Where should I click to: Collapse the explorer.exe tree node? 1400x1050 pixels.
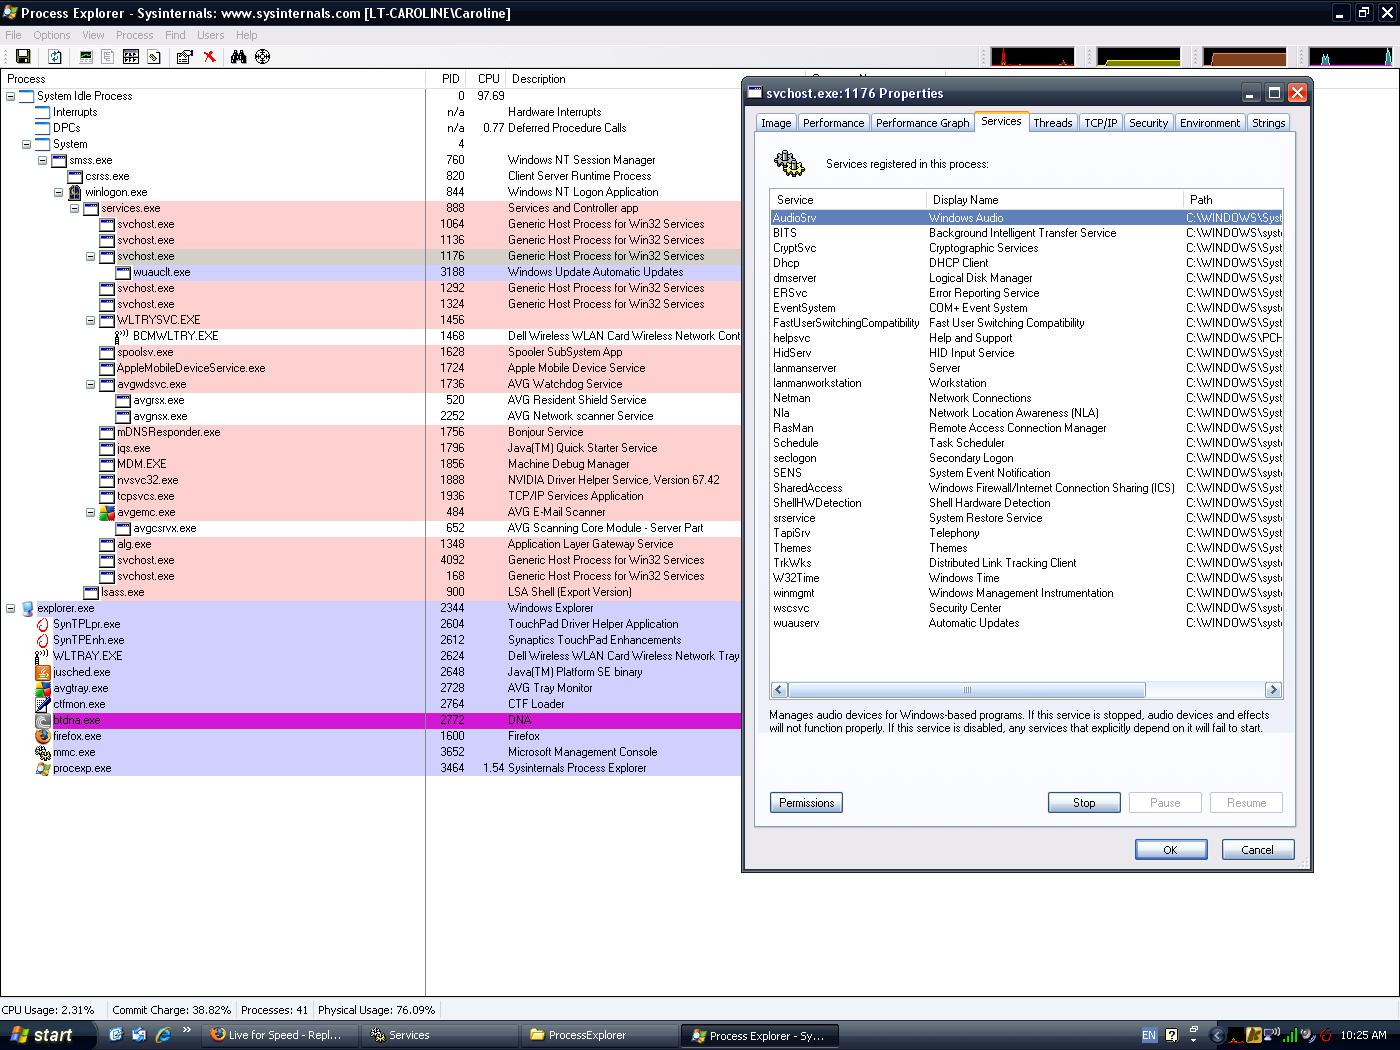pos(11,608)
